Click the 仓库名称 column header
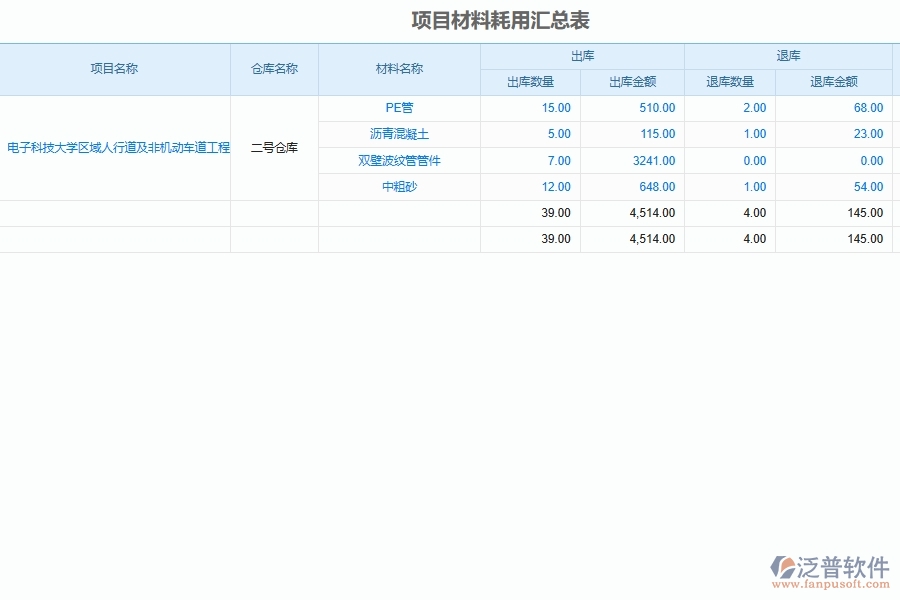The image size is (900, 600). pyautogui.click(x=275, y=69)
